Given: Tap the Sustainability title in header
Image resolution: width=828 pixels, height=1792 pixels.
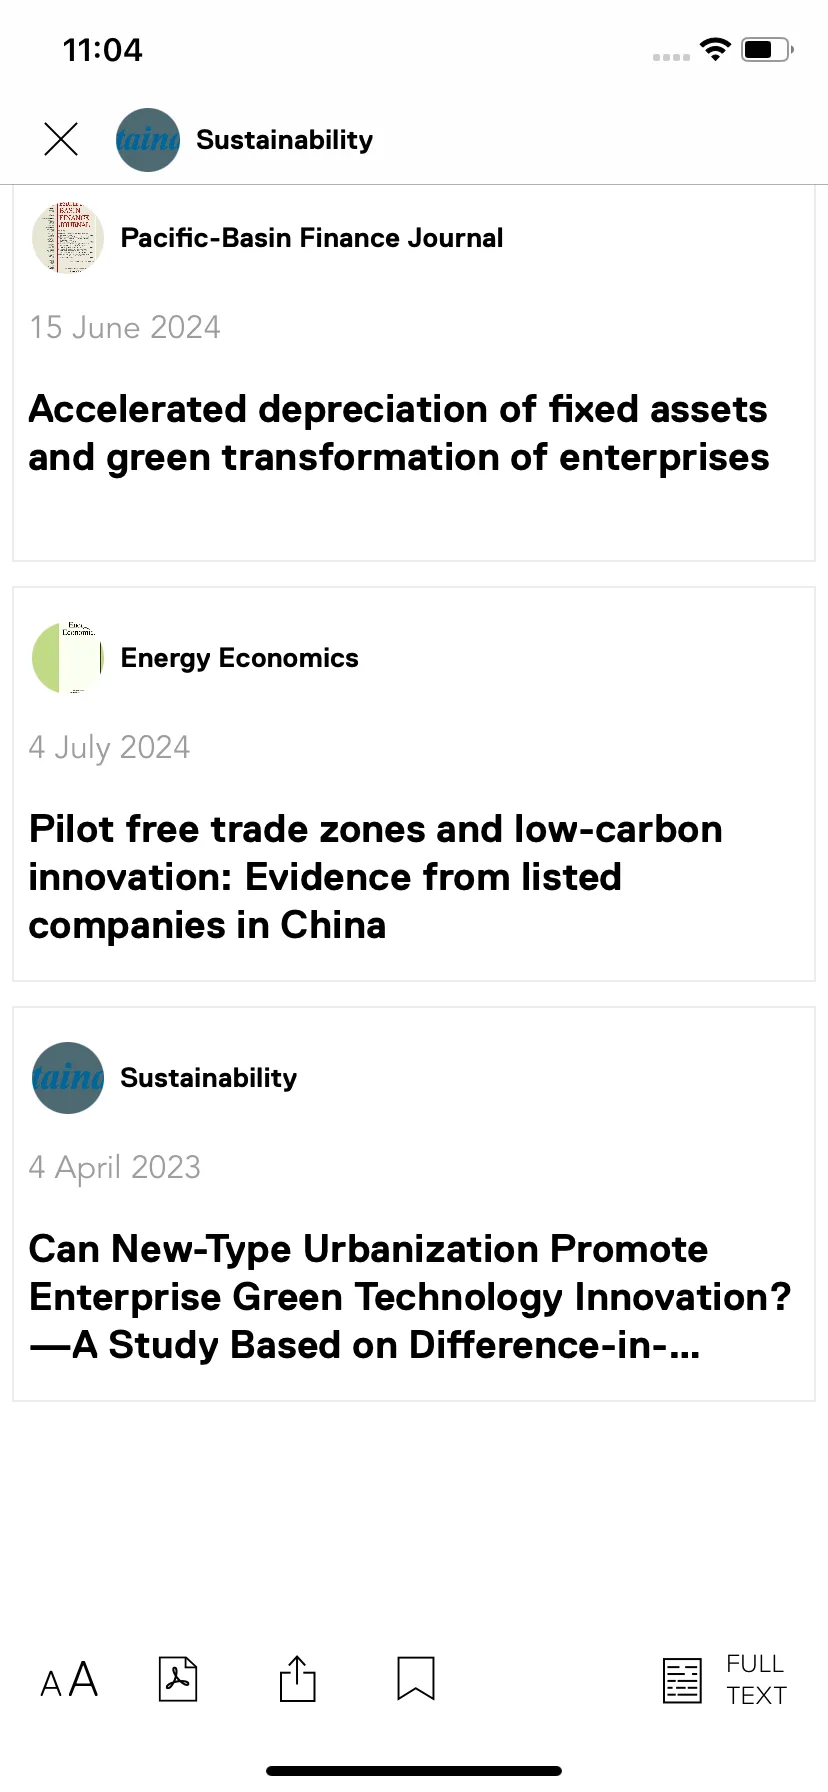Looking at the screenshot, I should 285,140.
